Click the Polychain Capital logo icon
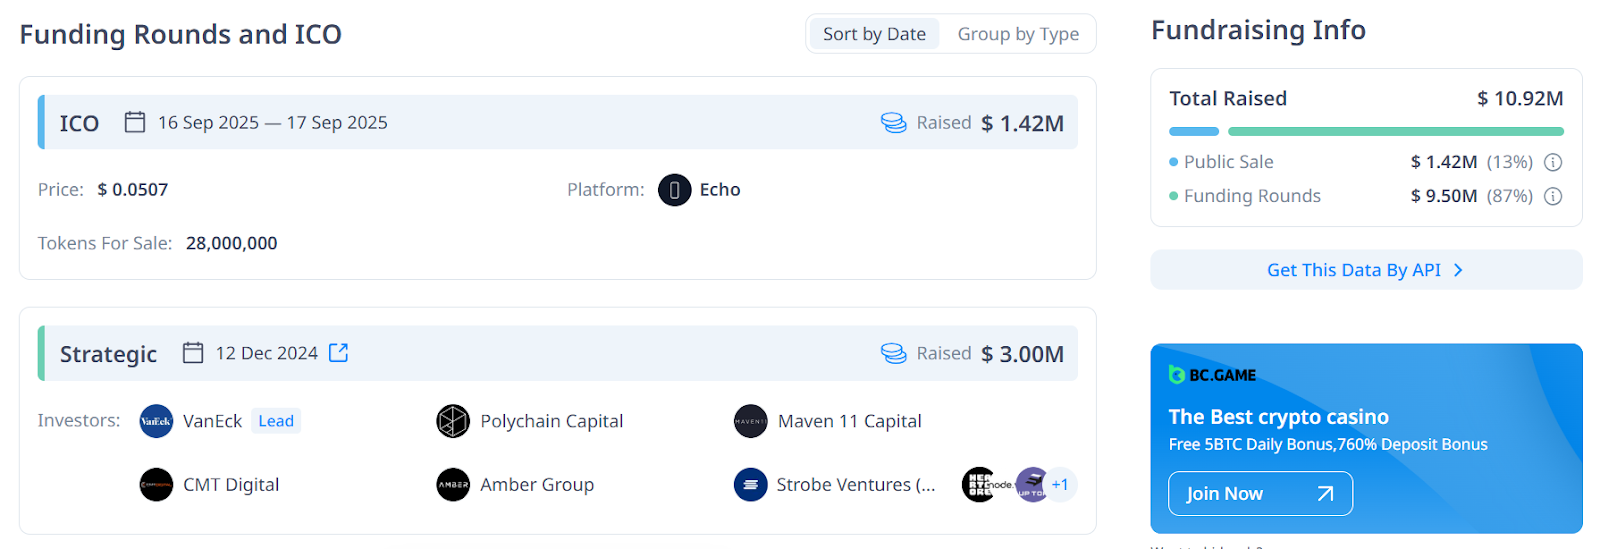Viewport: 1600px width, 549px height. [453, 421]
